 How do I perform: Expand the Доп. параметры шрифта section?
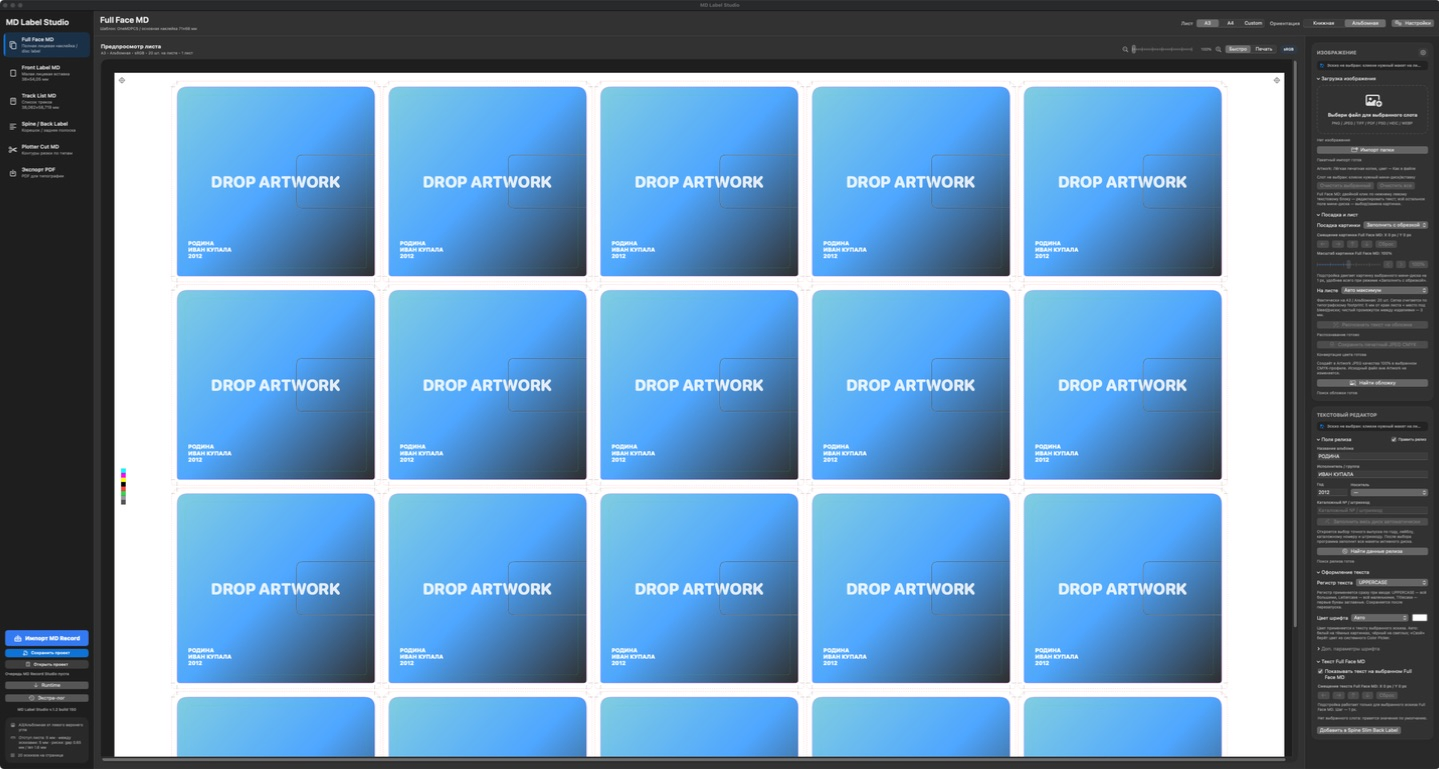pyautogui.click(x=1349, y=649)
